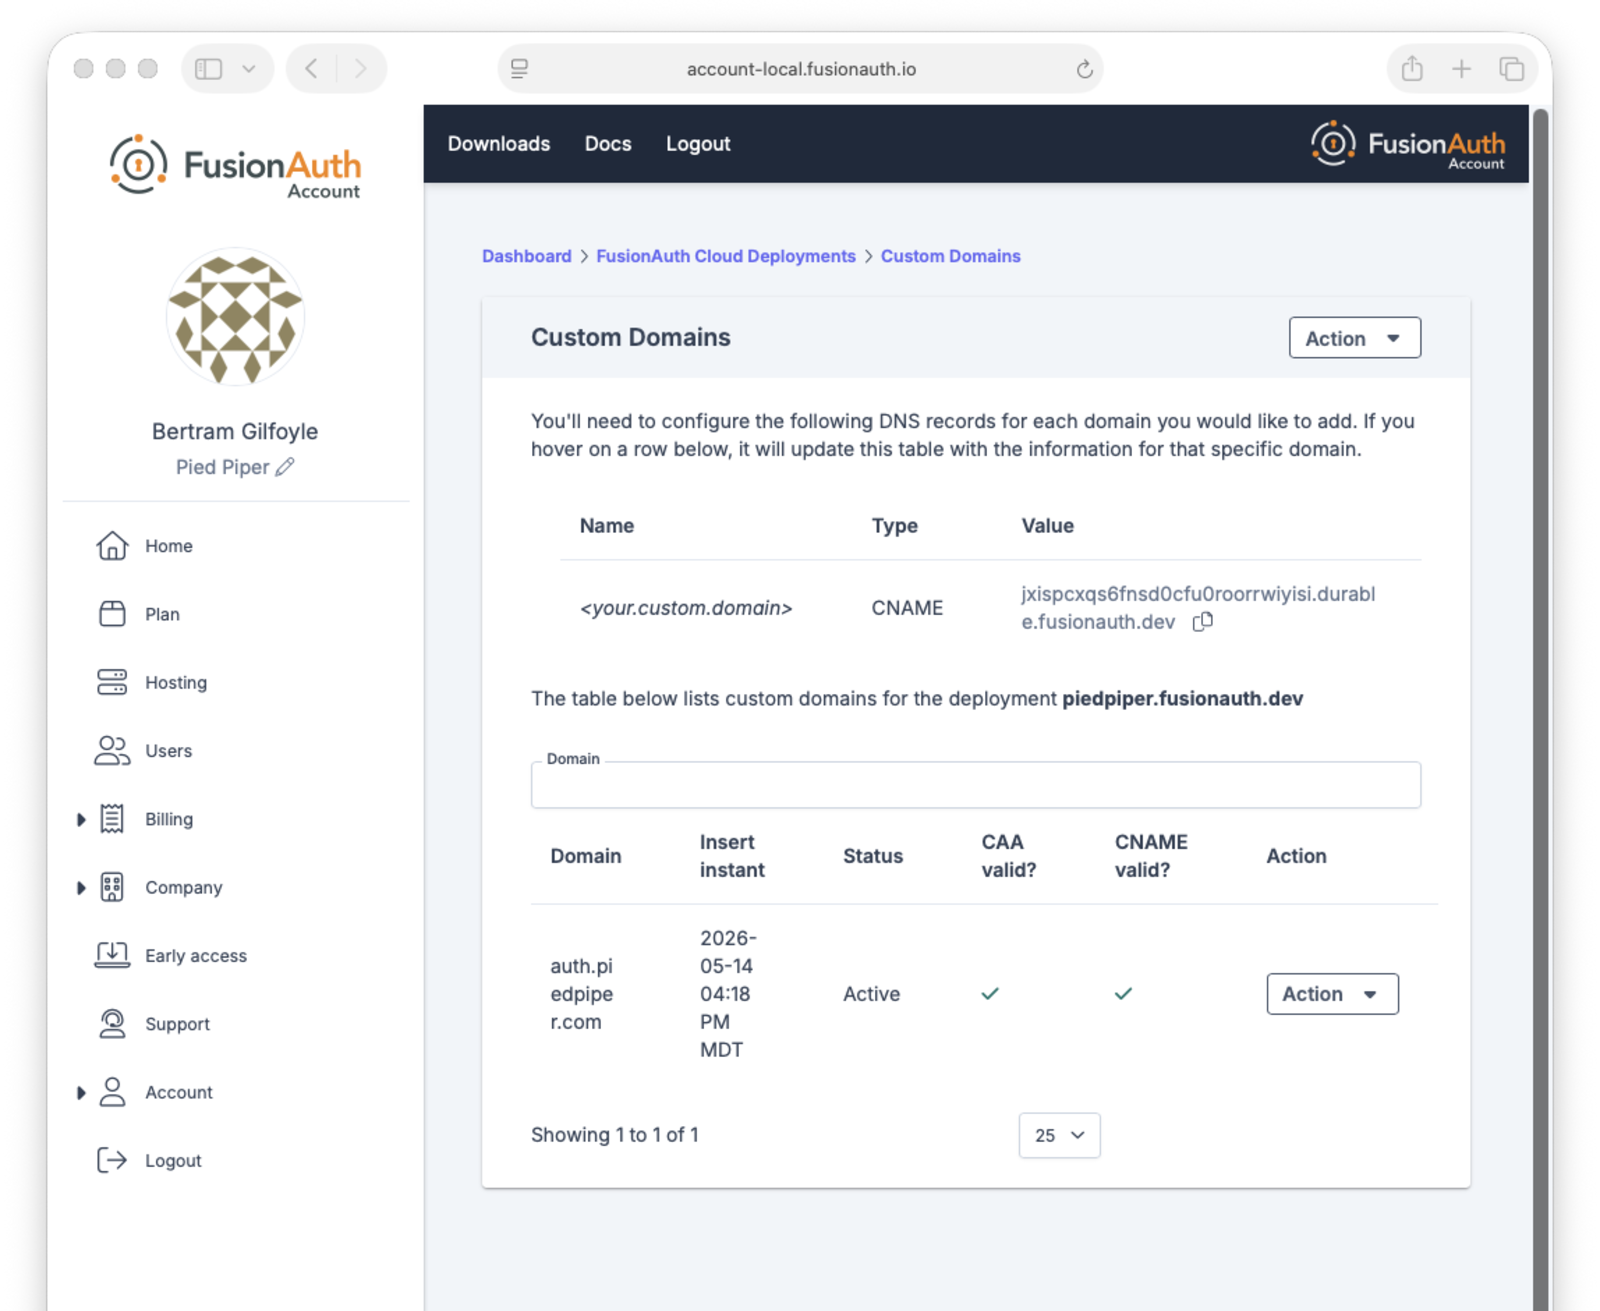Image resolution: width=1600 pixels, height=1311 pixels.
Task: Click the Account person icon
Action: coord(112,1092)
